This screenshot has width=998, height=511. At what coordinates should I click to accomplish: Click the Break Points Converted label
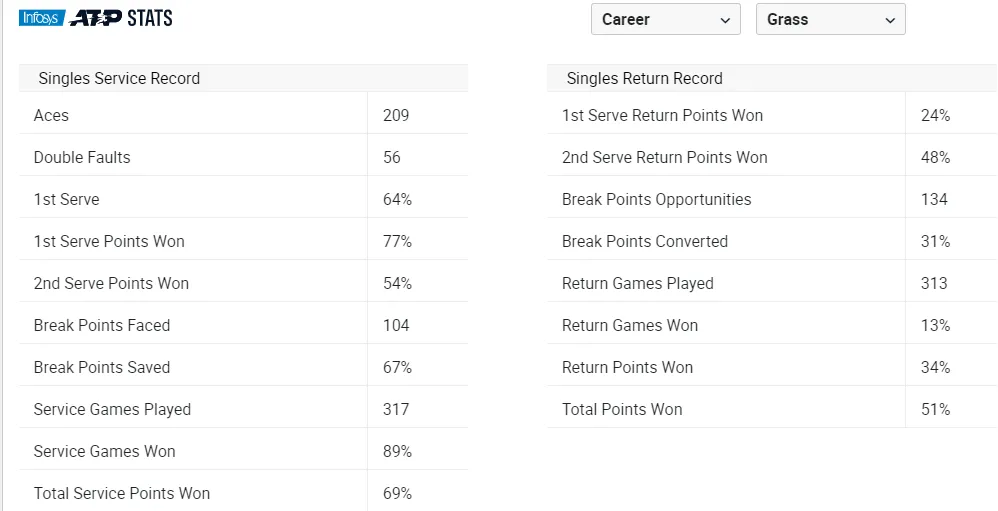click(645, 241)
